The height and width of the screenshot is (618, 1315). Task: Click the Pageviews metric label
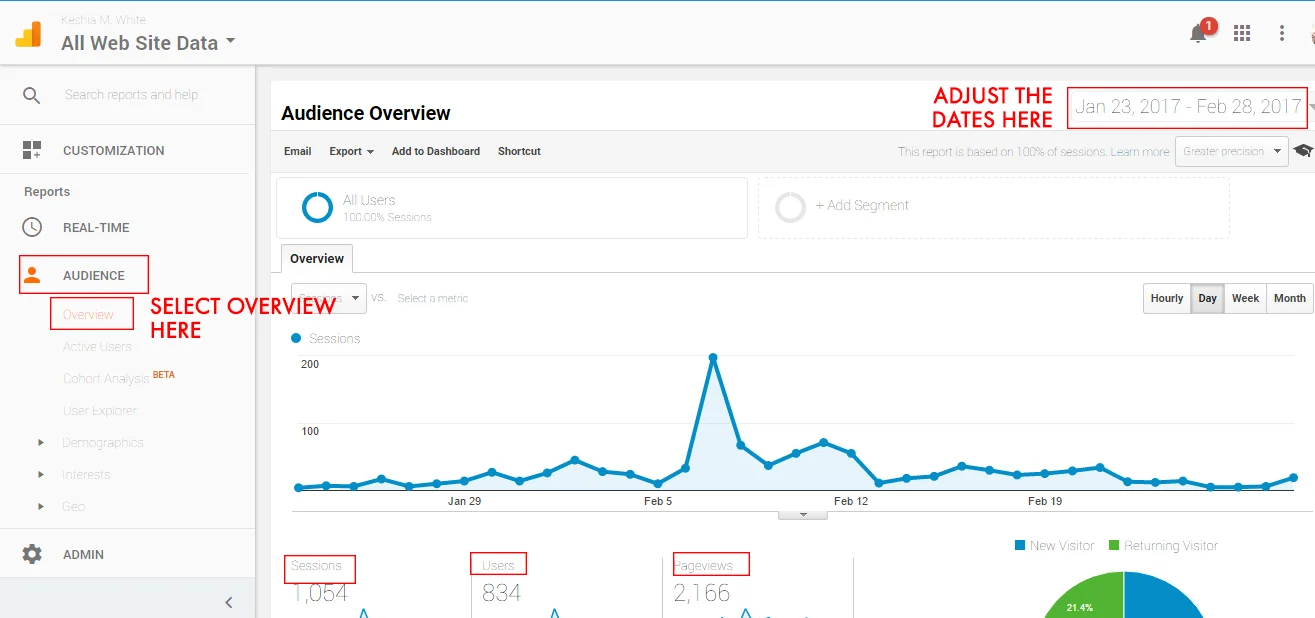704,566
